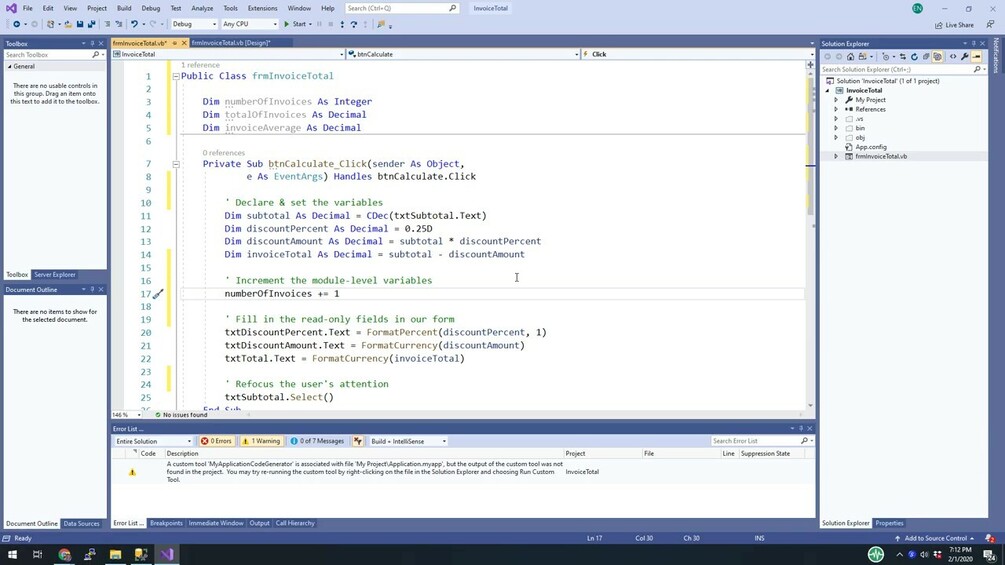Screen dimensions: 1005x565
Task: Toggle the 0 Errors filter button
Action: [216, 441]
